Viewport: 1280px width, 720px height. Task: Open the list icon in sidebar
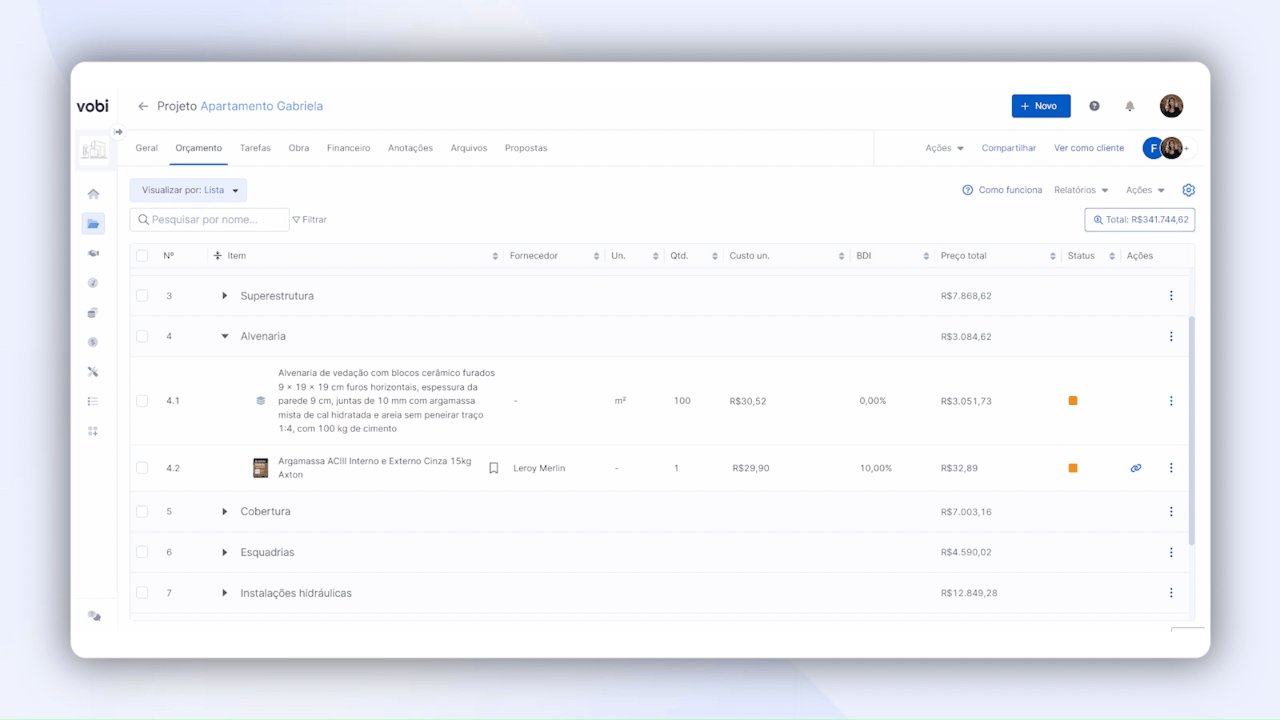coord(93,401)
